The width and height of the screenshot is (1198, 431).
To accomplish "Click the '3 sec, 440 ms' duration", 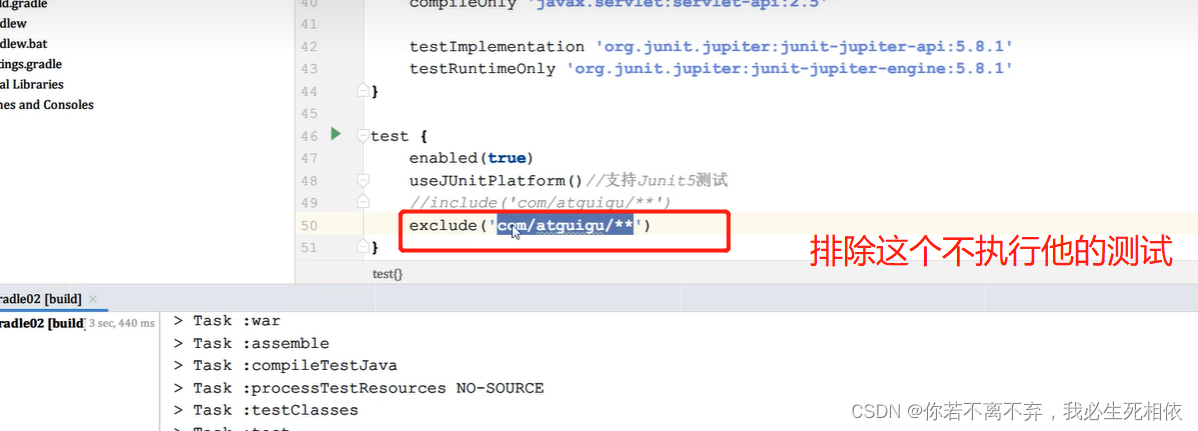I will pos(121,323).
